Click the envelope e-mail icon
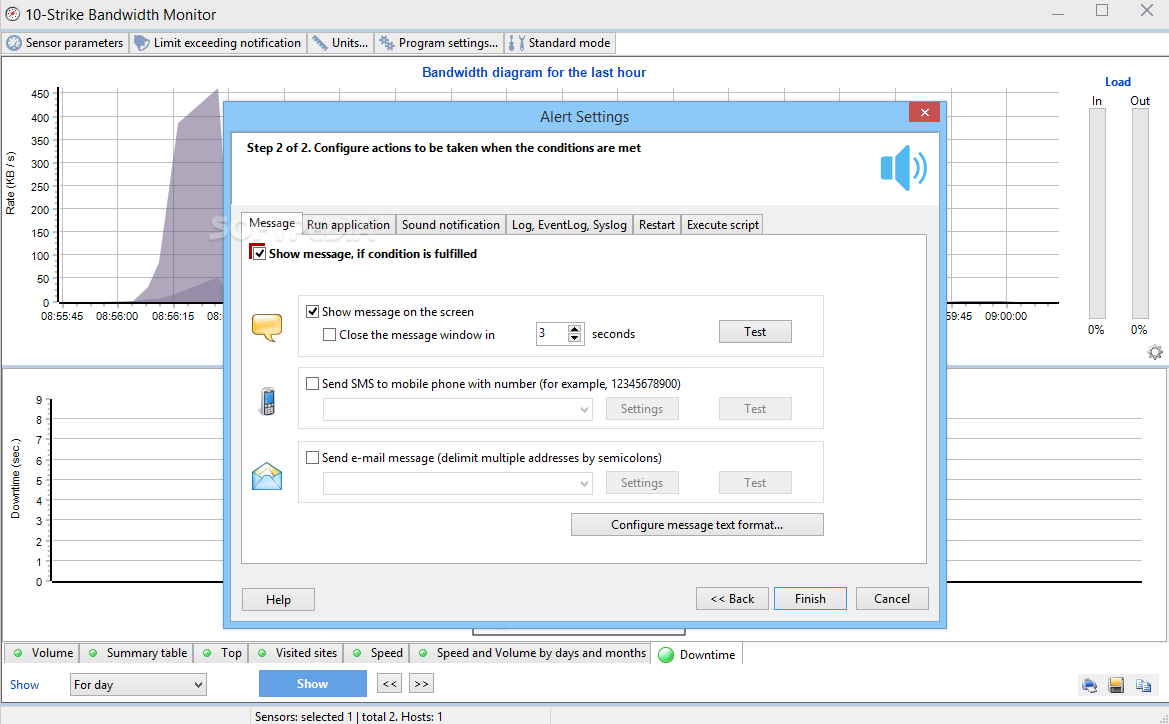 (x=267, y=476)
